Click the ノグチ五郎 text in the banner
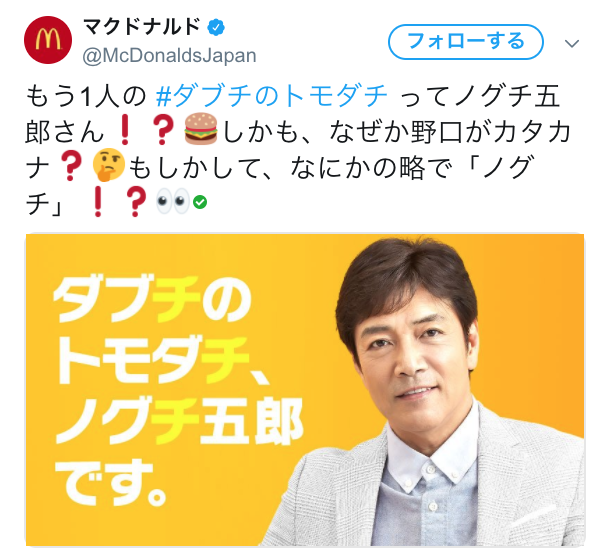Image resolution: width=604 pixels, height=560 pixels. 179,421
